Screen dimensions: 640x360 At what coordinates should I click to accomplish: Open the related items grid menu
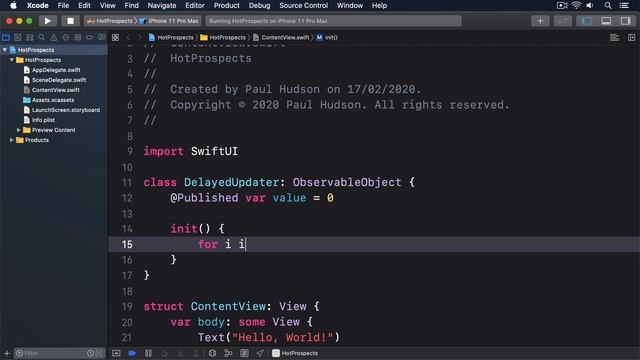tap(116, 38)
